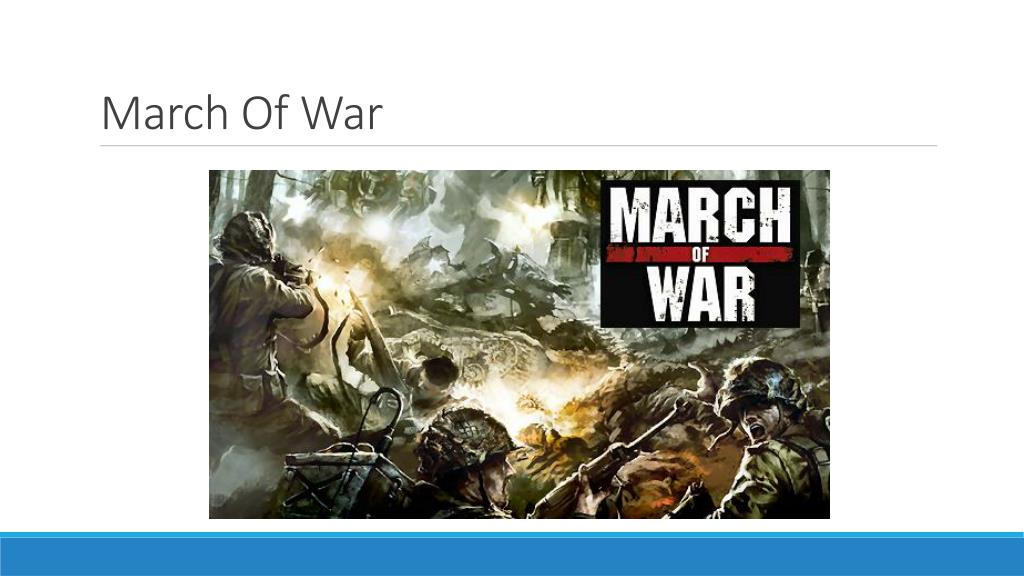Click the gray divider line under title

519,146
